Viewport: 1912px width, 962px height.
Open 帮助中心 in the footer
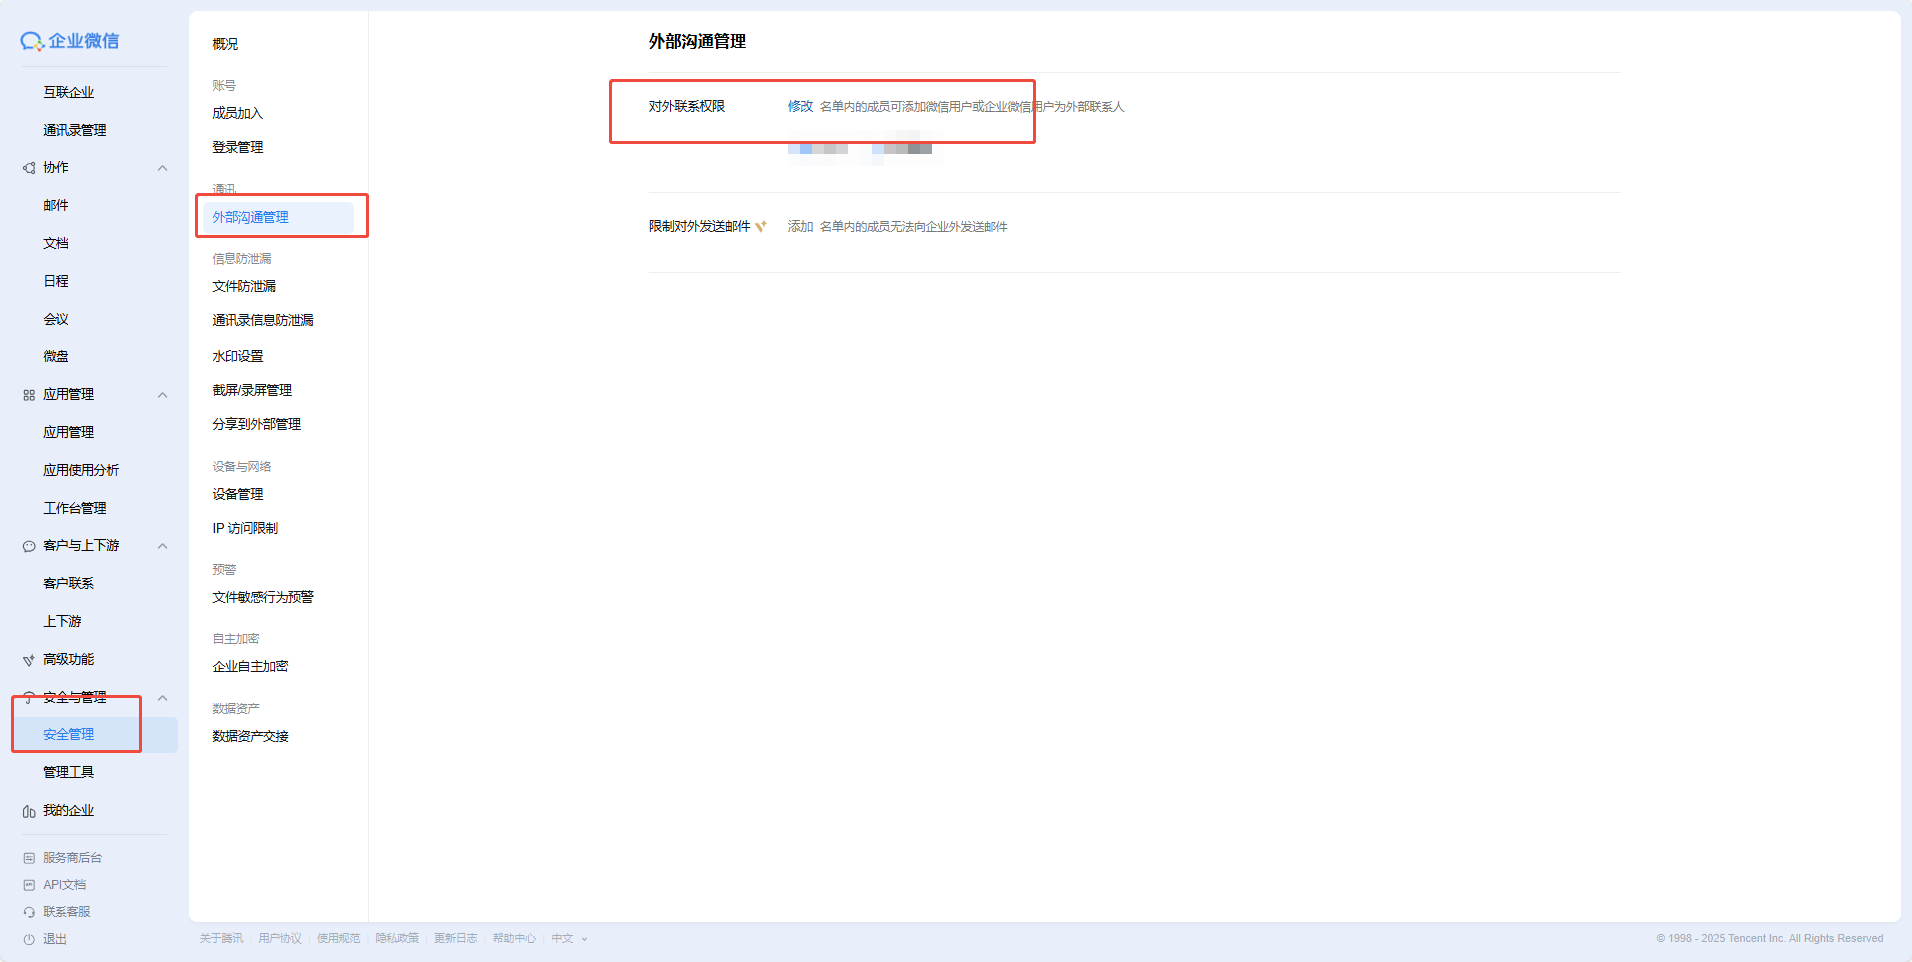tap(514, 938)
